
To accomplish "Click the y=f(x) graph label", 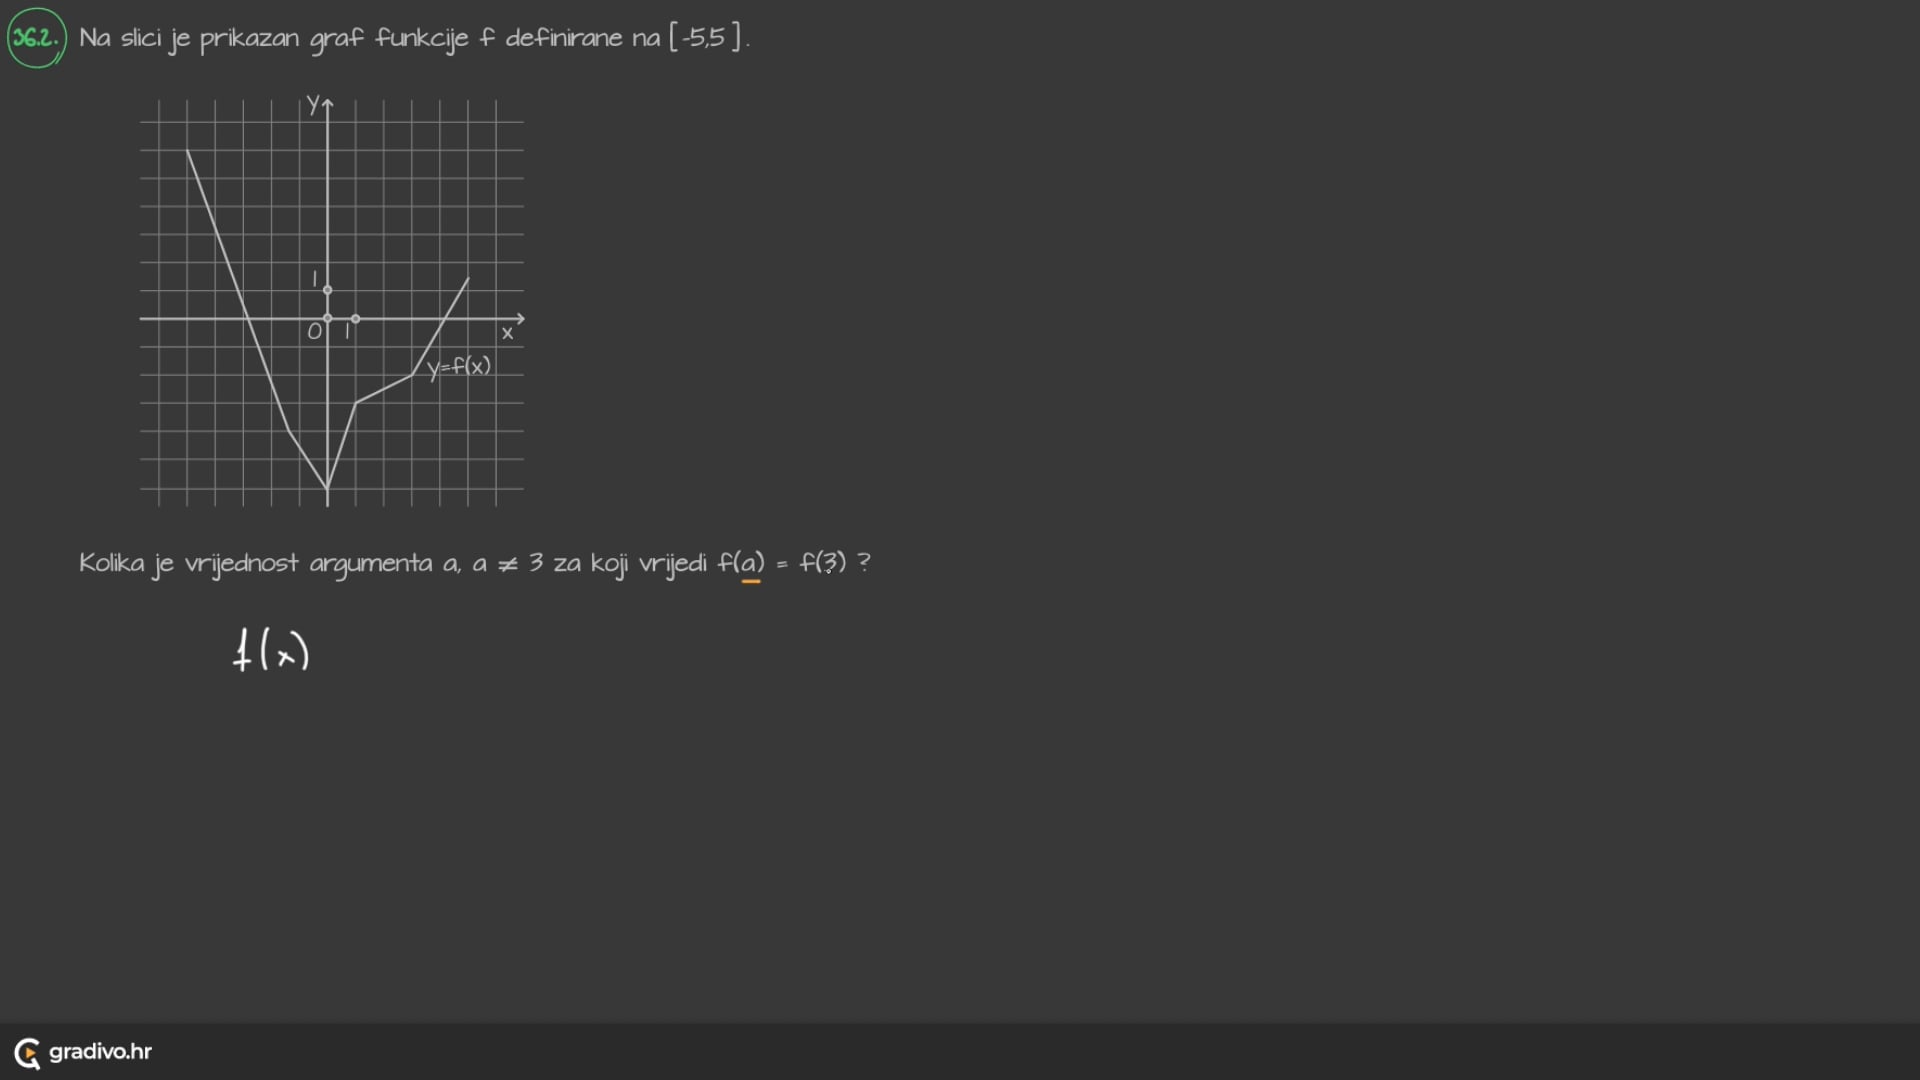I will 459,367.
